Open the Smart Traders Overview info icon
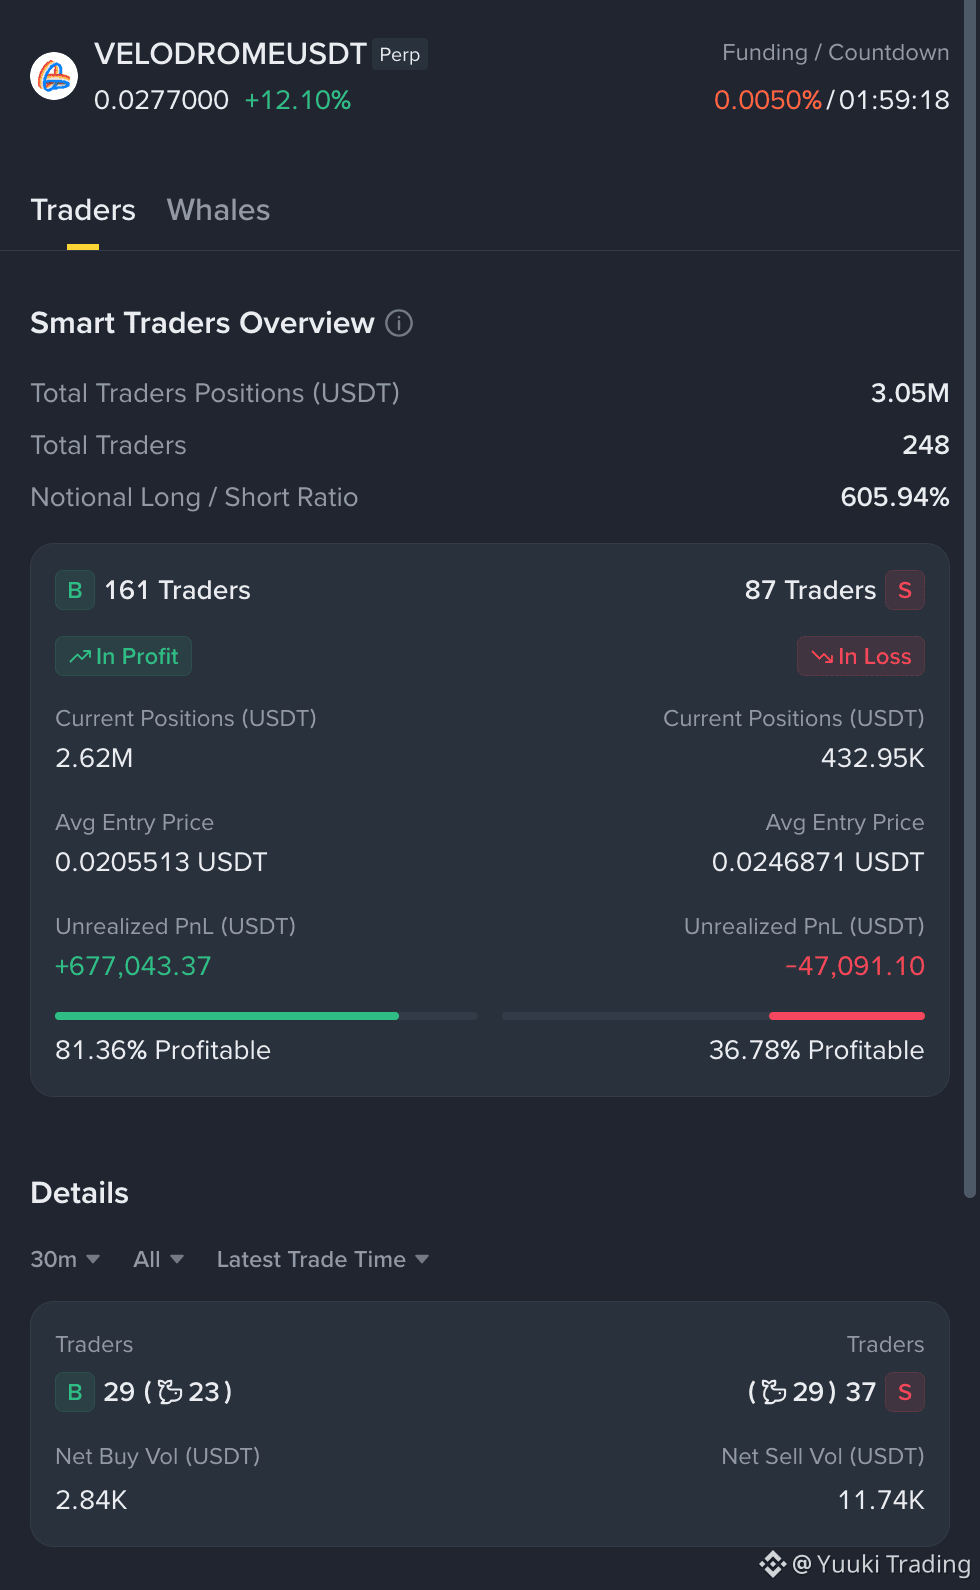 [399, 323]
